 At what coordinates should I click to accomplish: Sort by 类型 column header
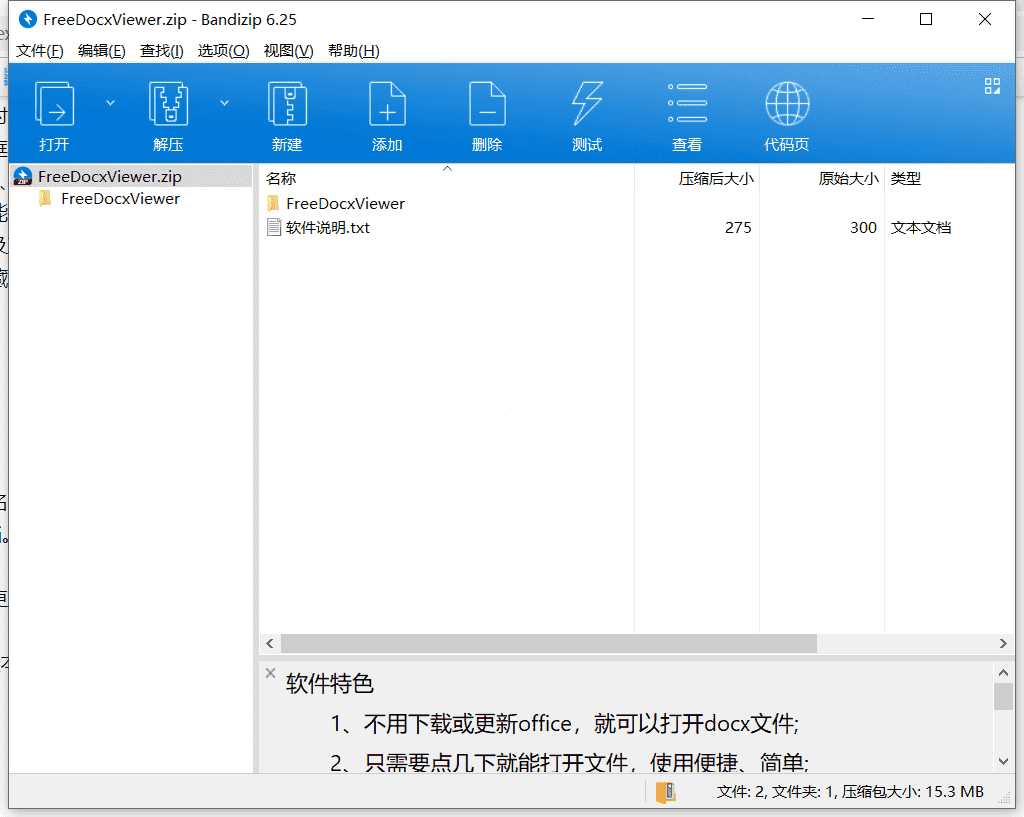point(949,178)
